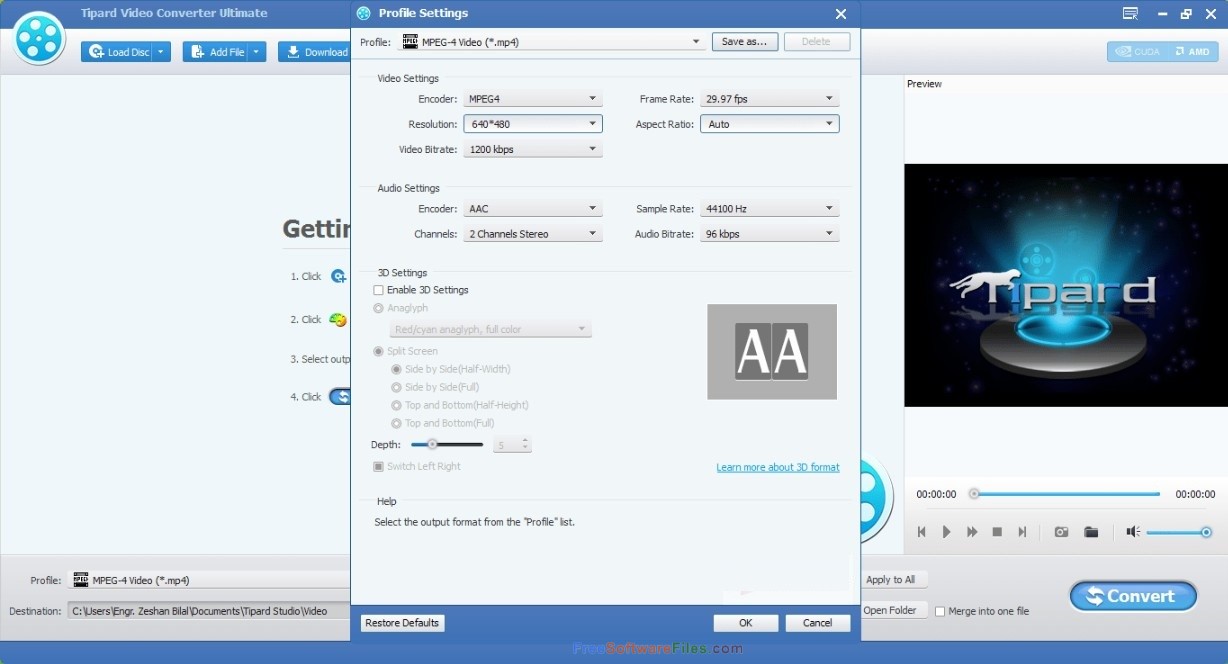Open the main menu icon in the title bar
This screenshot has height=664, width=1228.
coord(1130,13)
